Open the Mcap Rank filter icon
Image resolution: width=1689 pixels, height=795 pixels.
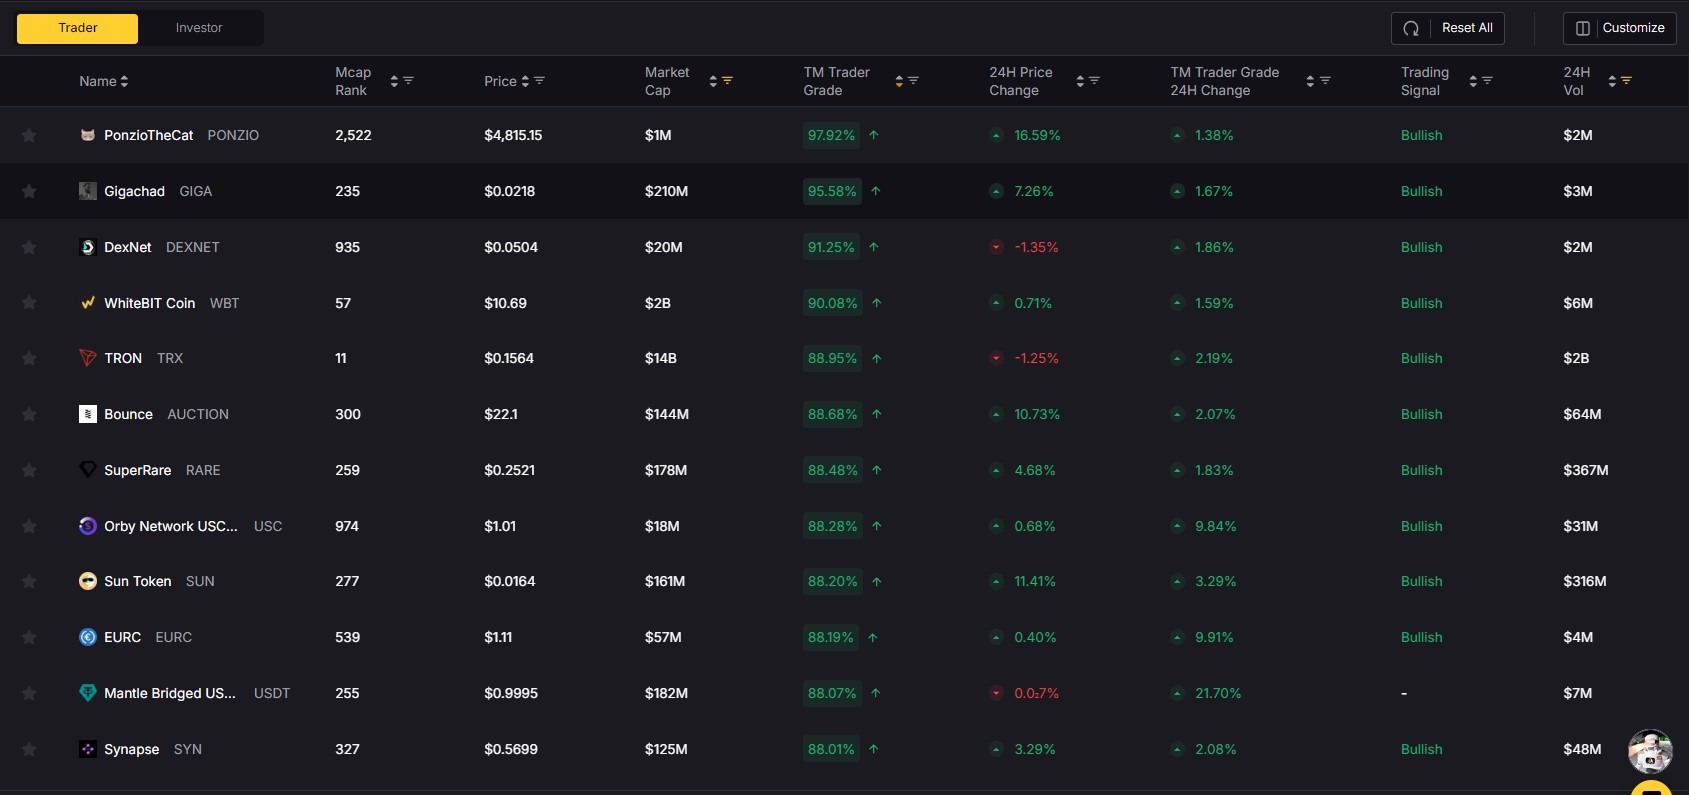pyautogui.click(x=408, y=80)
